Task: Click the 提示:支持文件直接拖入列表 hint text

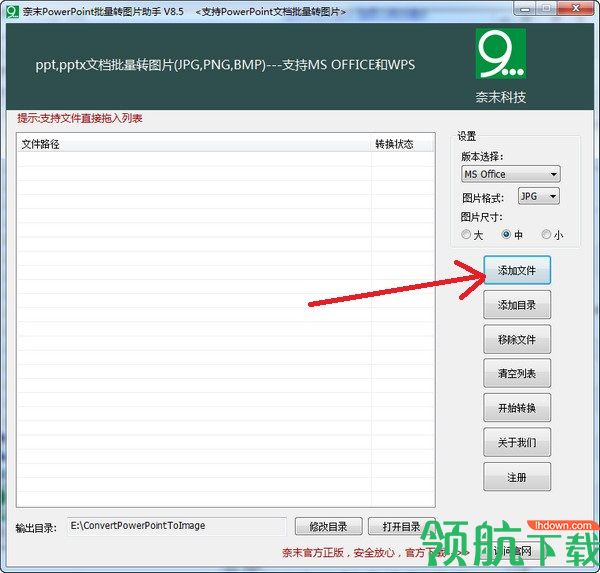Action: click(x=80, y=118)
